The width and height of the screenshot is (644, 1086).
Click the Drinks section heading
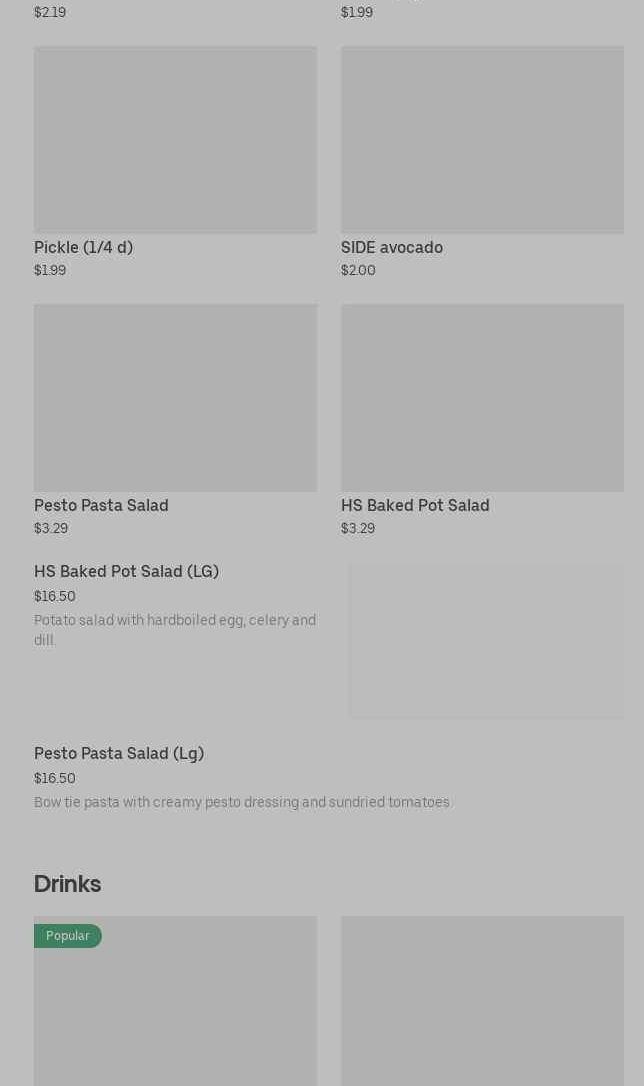tap(67, 884)
